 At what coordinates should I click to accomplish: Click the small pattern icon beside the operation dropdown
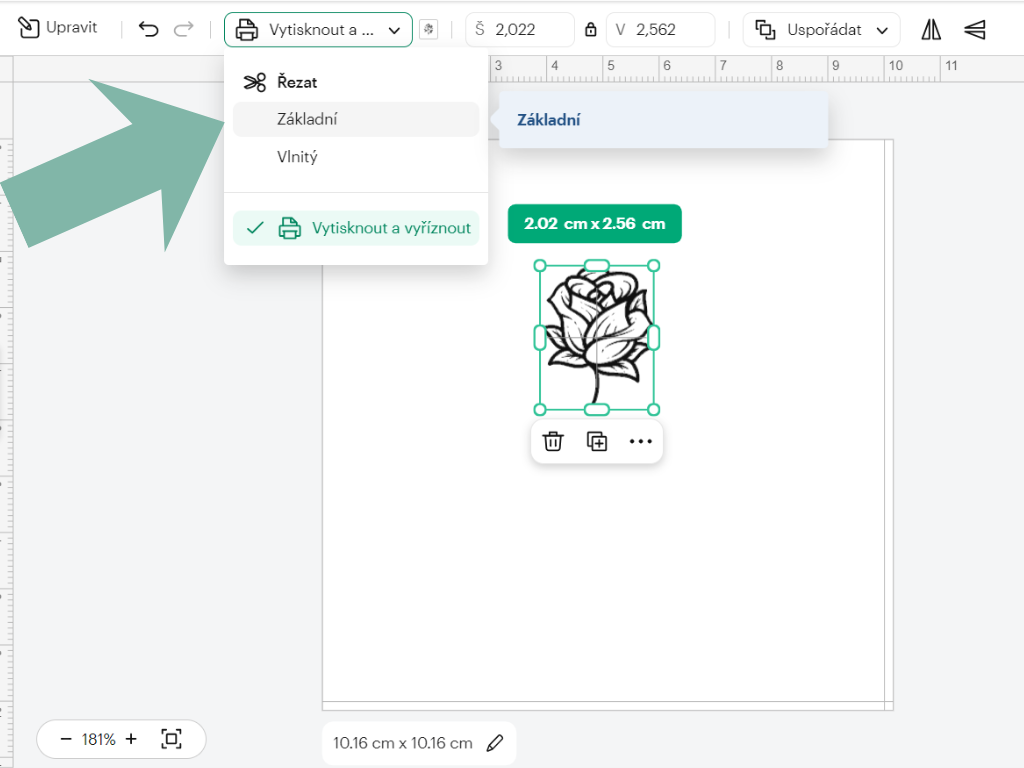[x=428, y=29]
